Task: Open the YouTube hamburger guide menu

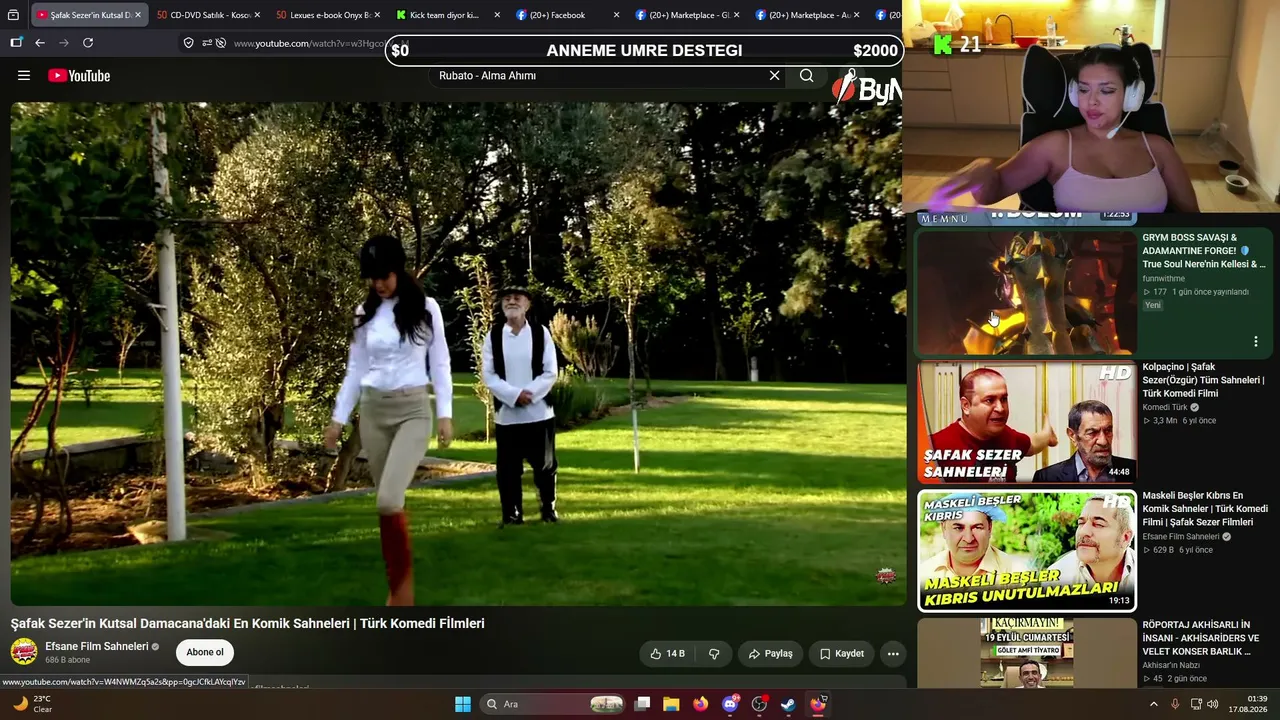Action: tap(24, 76)
